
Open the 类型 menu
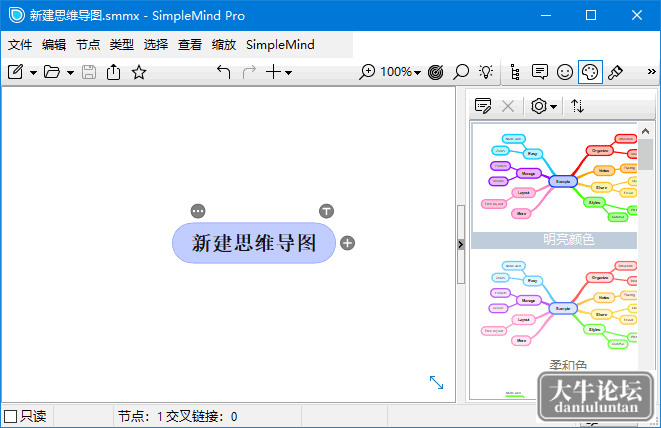[x=122, y=45]
